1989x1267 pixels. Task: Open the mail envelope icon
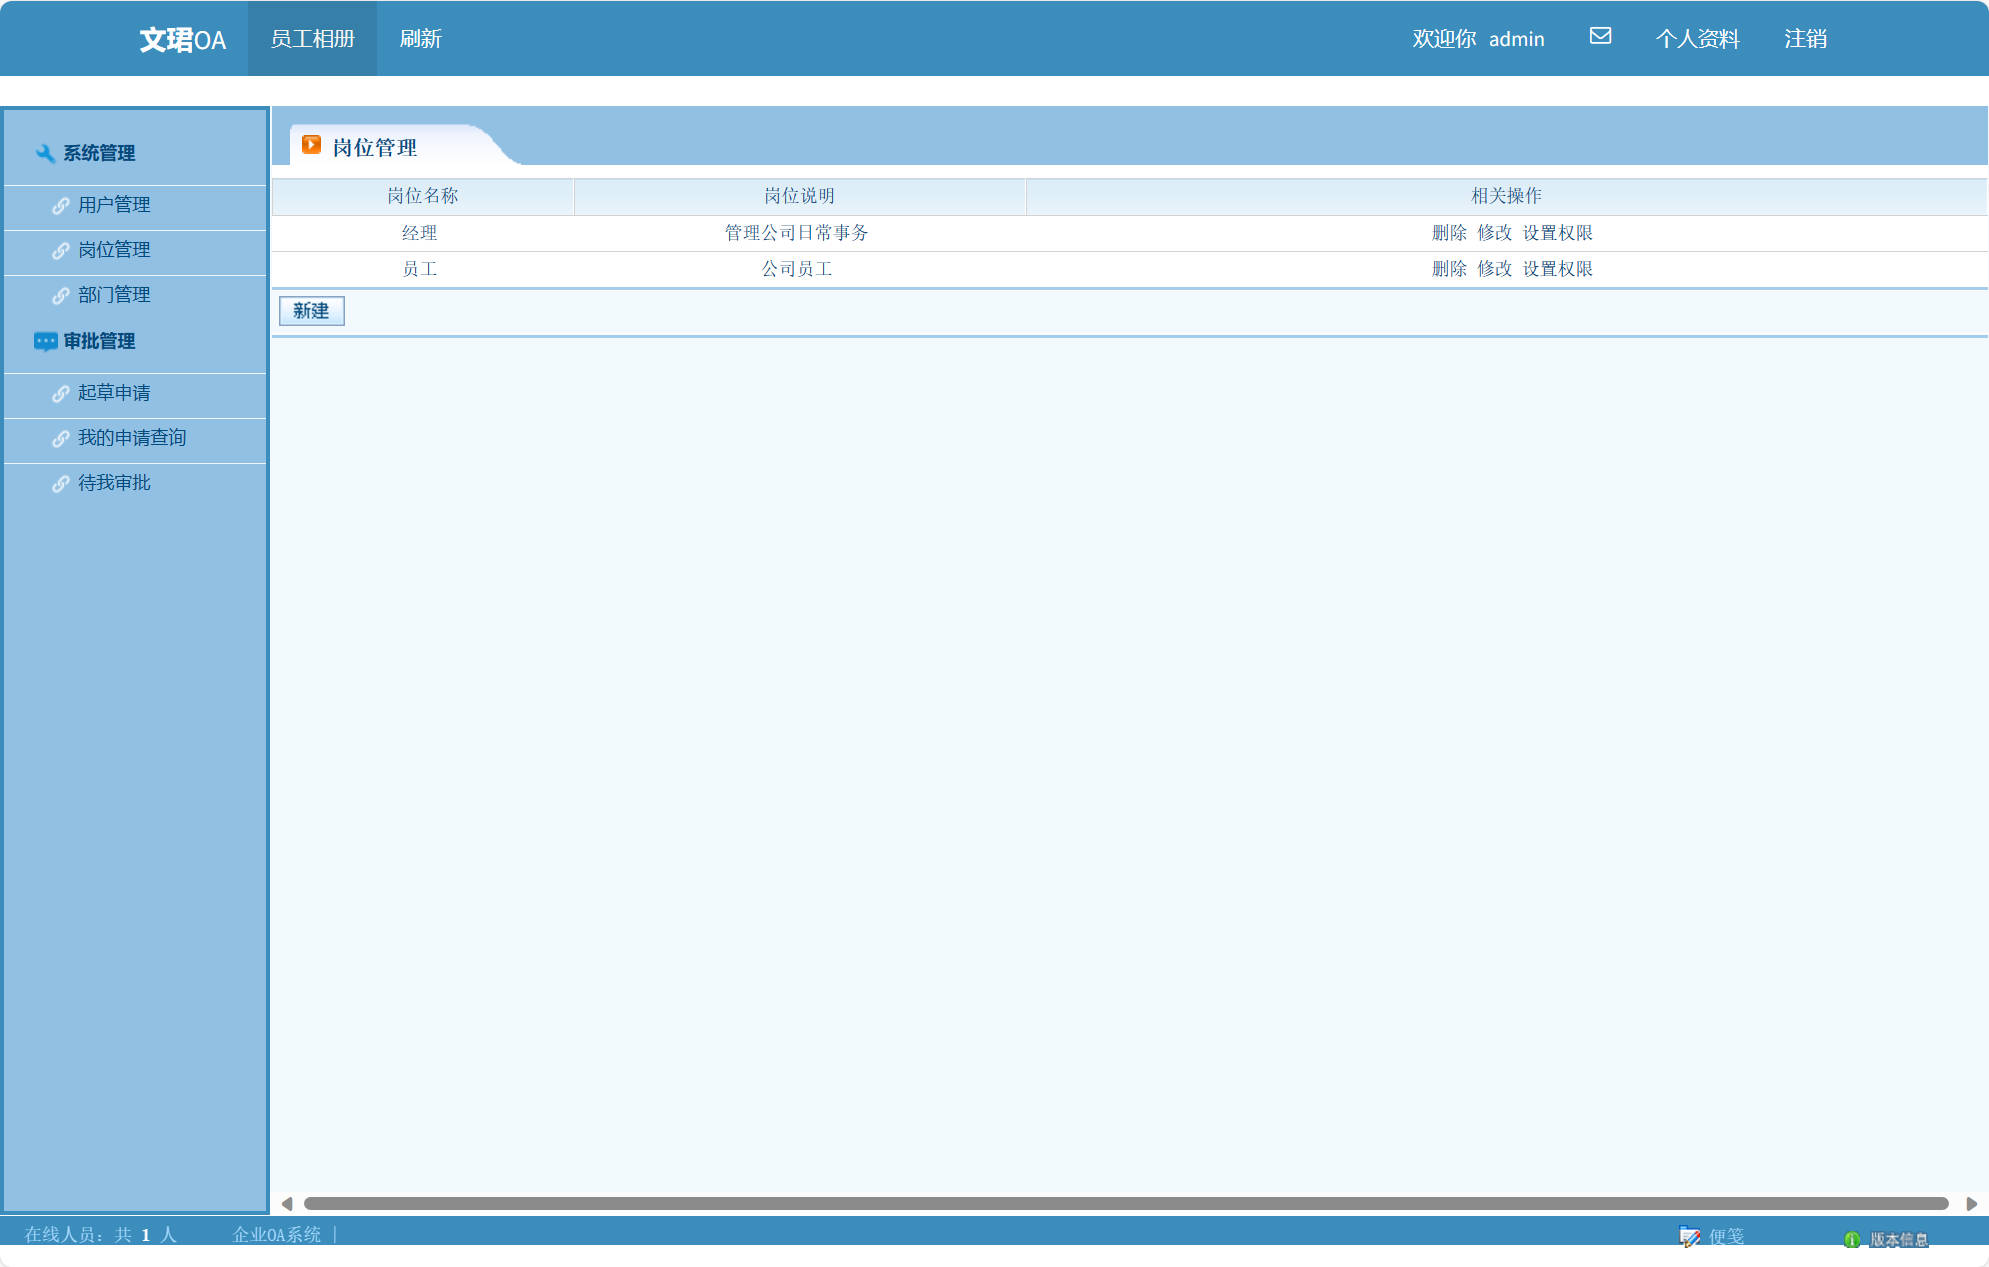pyautogui.click(x=1600, y=36)
